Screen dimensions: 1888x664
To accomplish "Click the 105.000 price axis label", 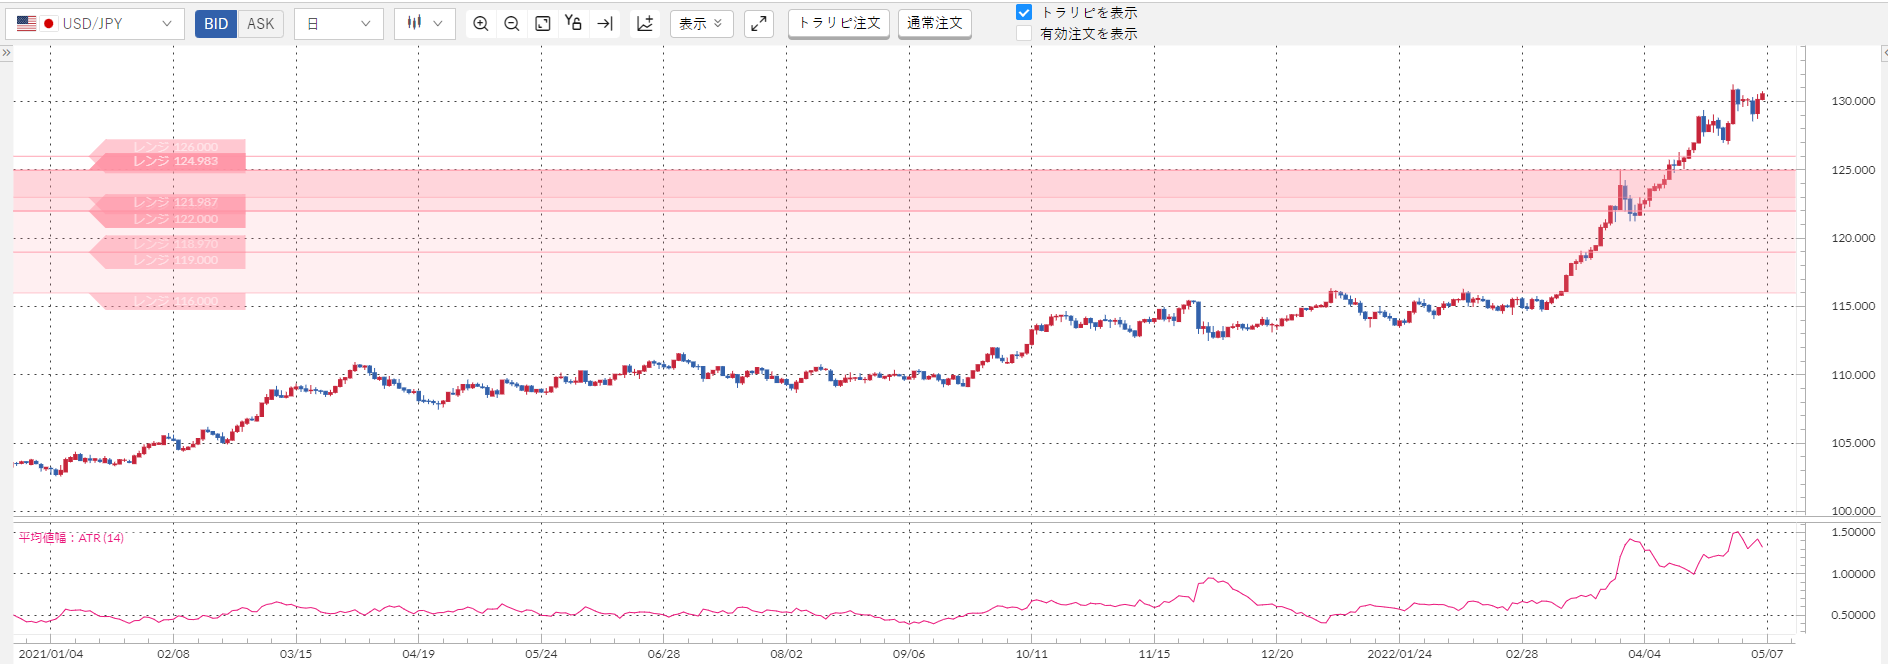I will tap(1853, 443).
